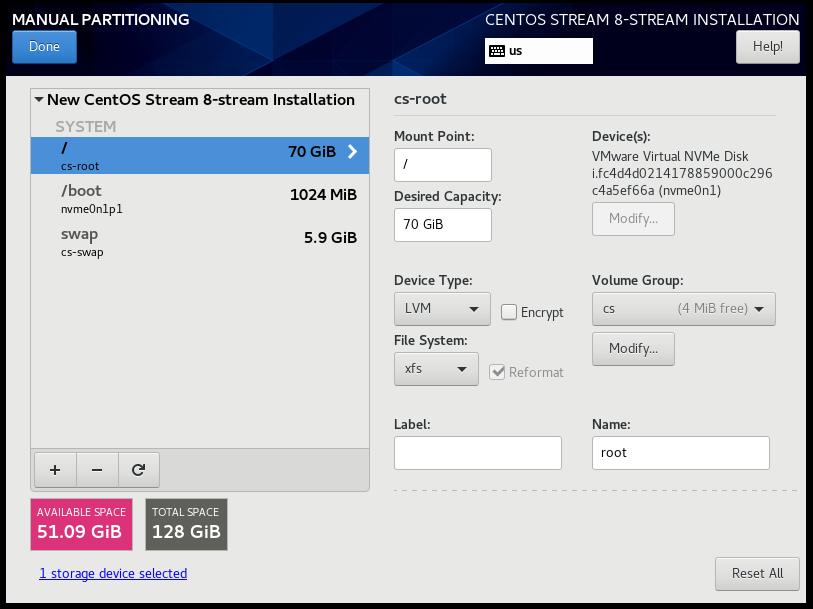The width and height of the screenshot is (813, 609).
Task: Click the TOTAL SPACE 128 GiB box
Action: (x=186, y=525)
